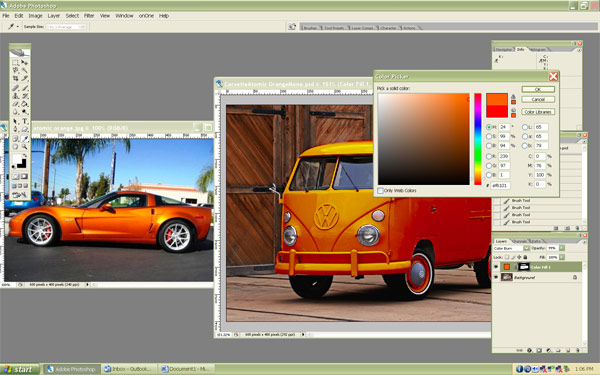Image resolution: width=600 pixels, height=375 pixels.
Task: Select the Brush tool in toolbox
Action: pos(24,88)
